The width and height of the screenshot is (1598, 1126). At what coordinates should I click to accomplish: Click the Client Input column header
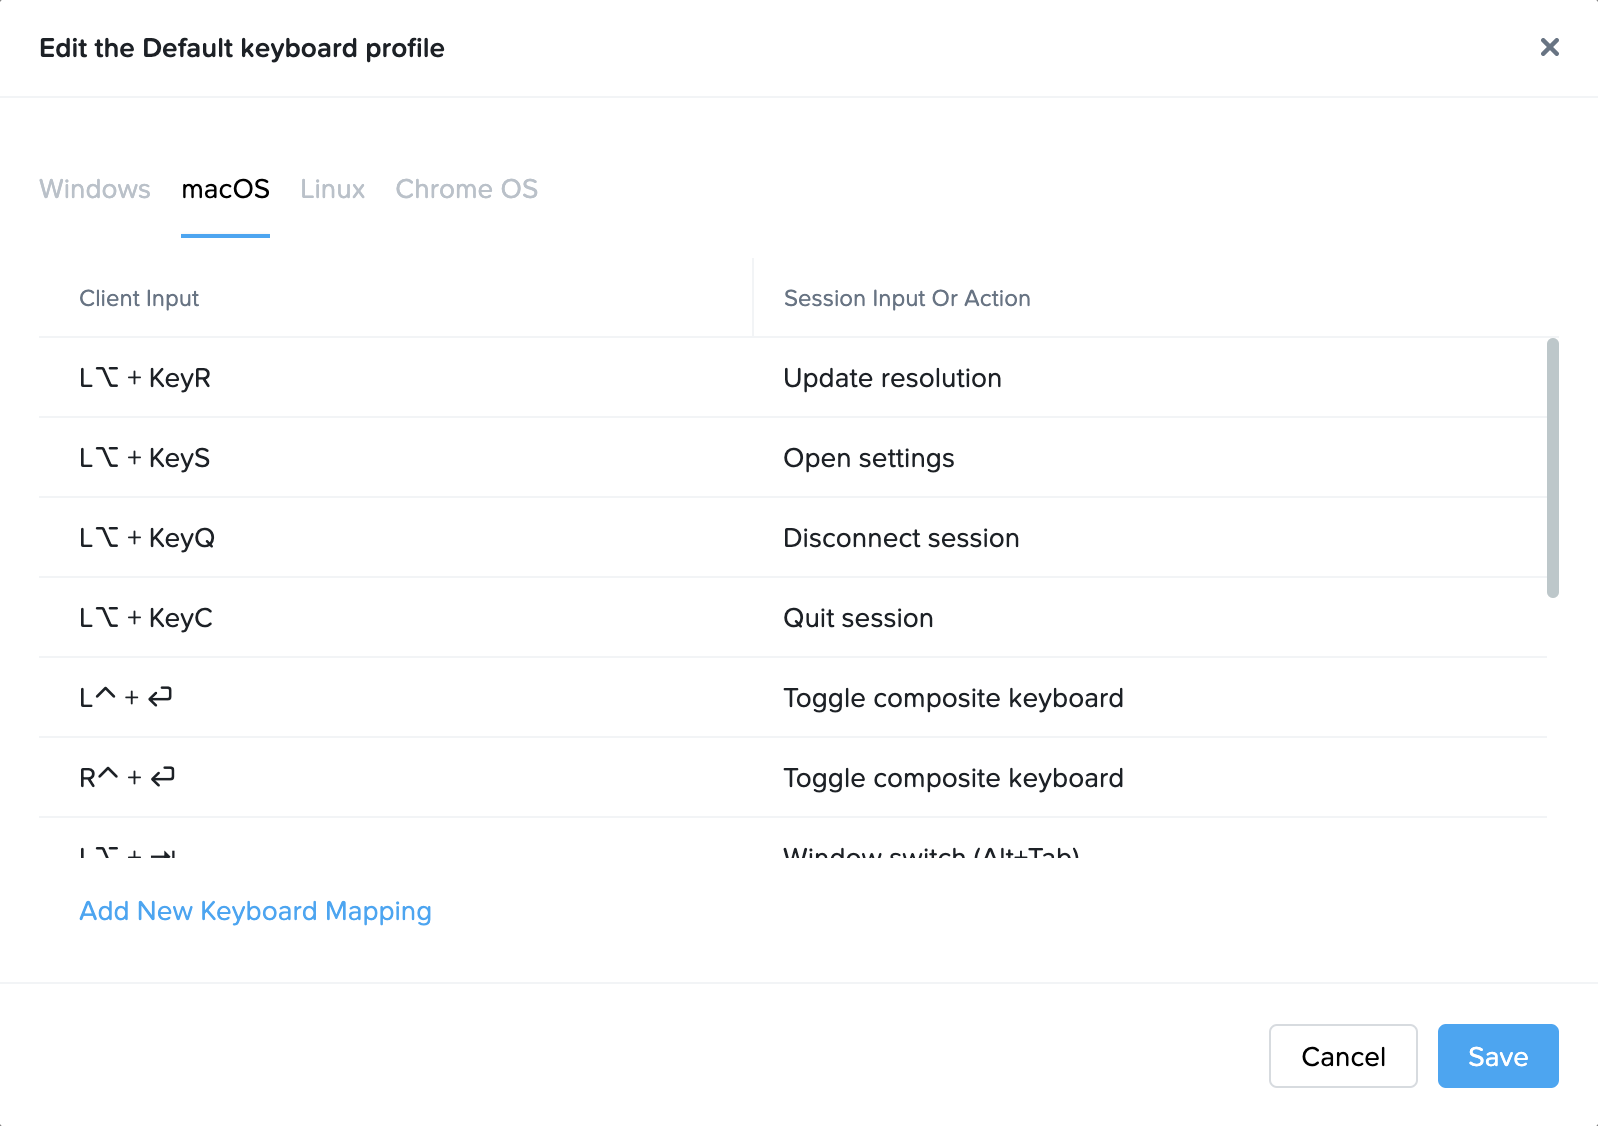(139, 297)
